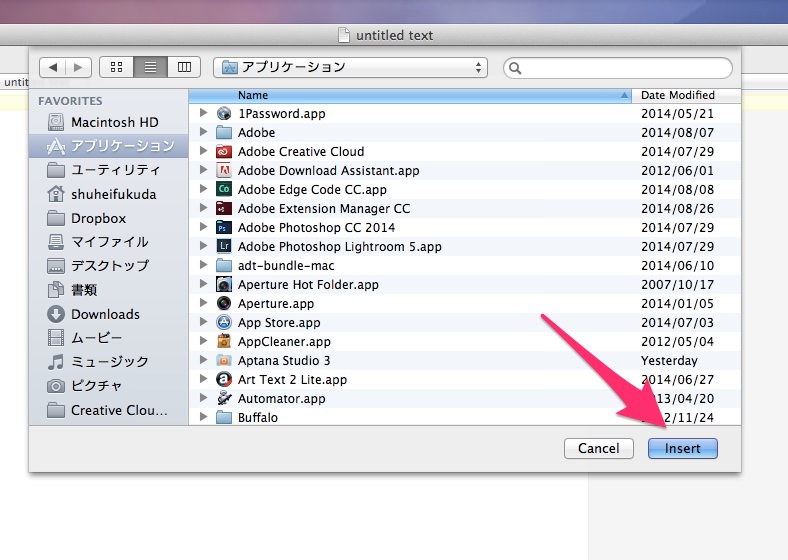This screenshot has height=560, width=788.
Task: Click the Adobe Edge Code CC.app icon
Action: (224, 190)
